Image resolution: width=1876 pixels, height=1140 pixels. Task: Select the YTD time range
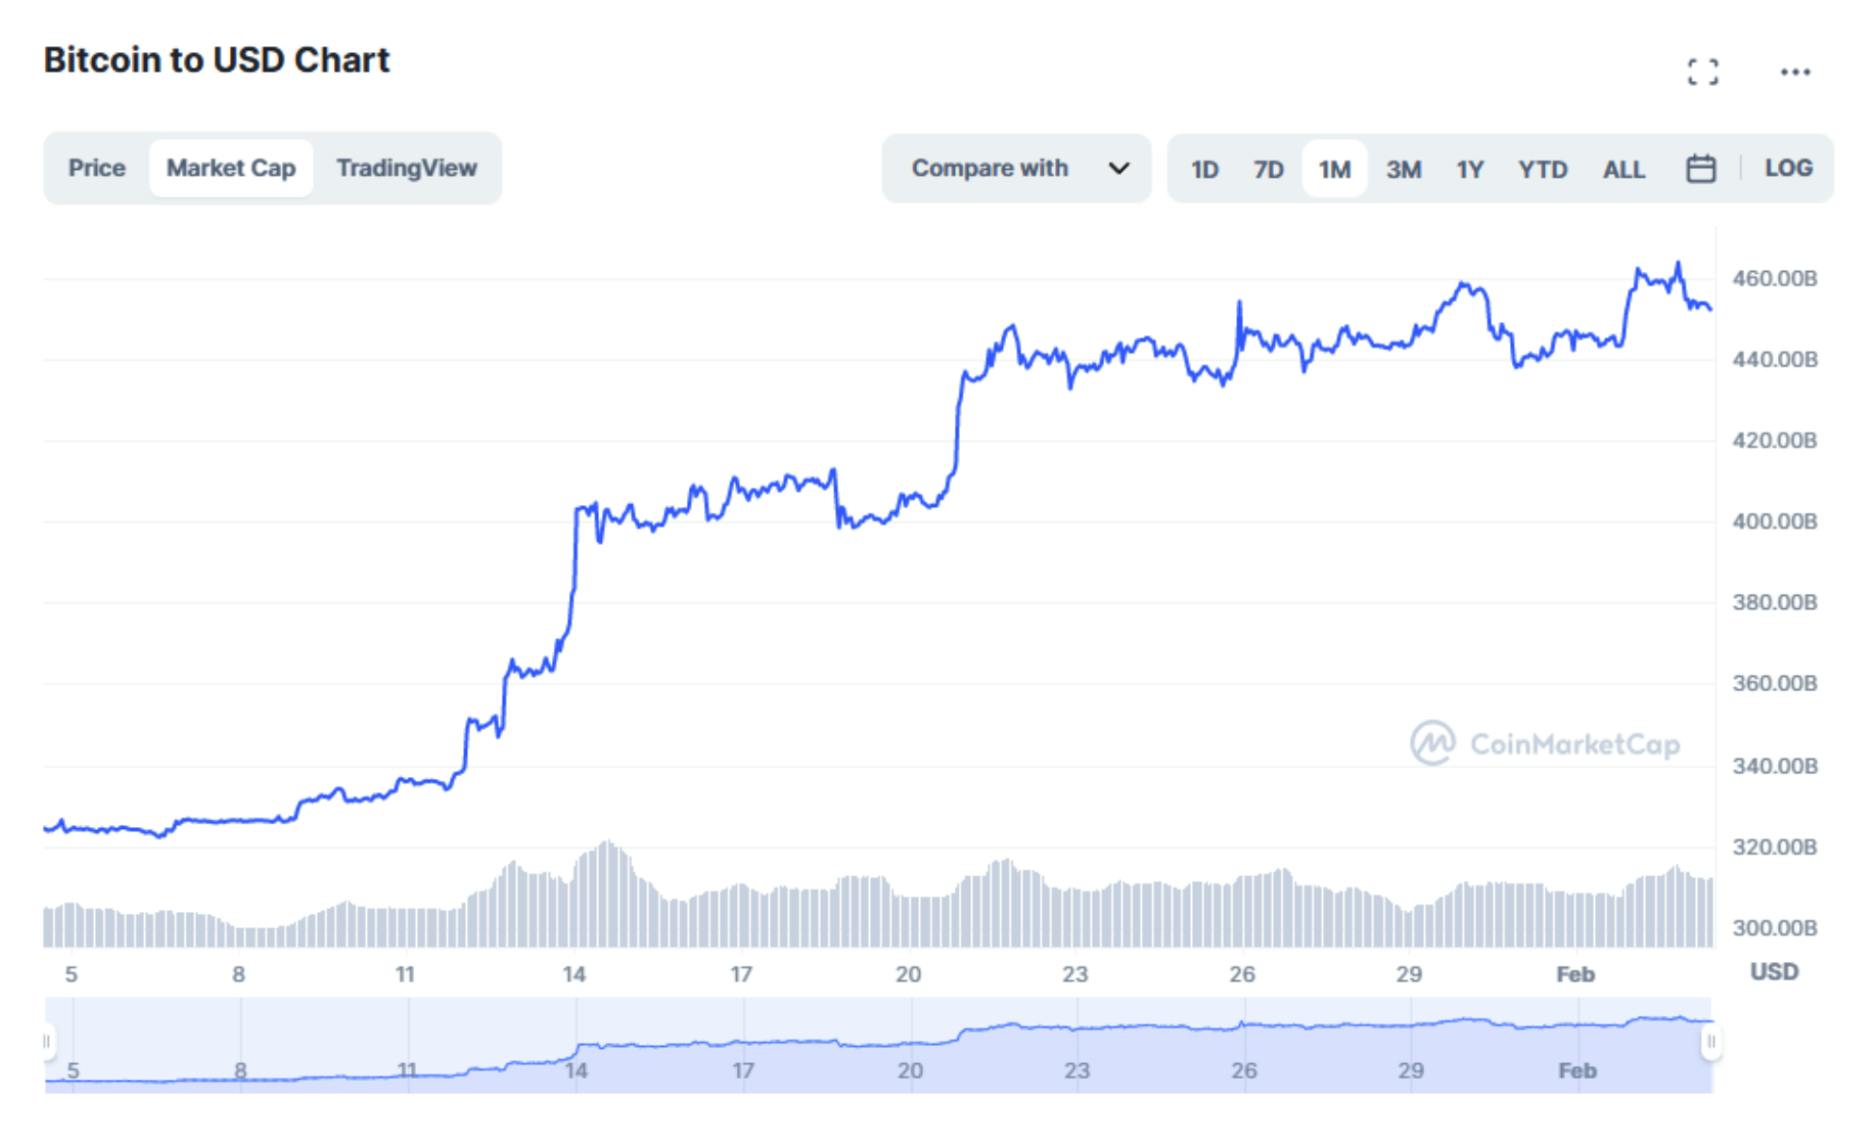[1545, 168]
